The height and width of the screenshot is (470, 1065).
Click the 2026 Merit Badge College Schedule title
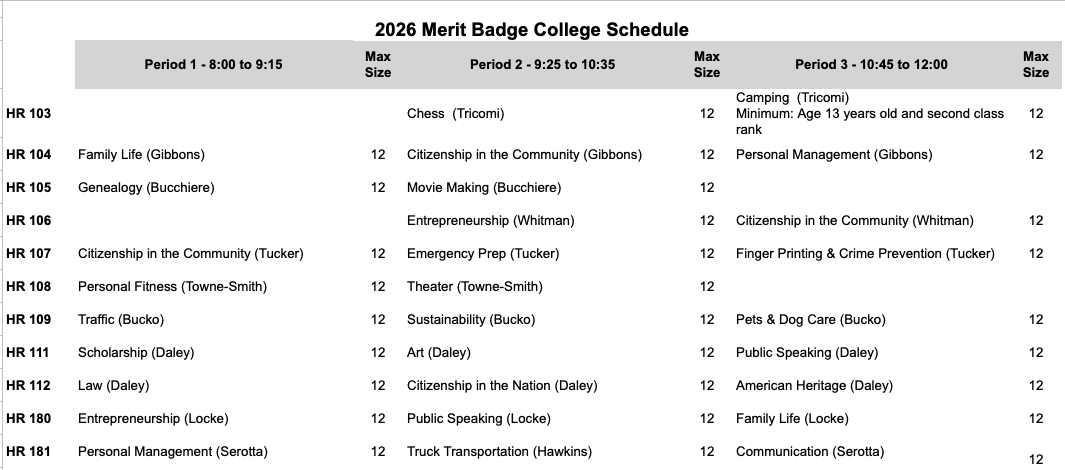pyautogui.click(x=532, y=30)
